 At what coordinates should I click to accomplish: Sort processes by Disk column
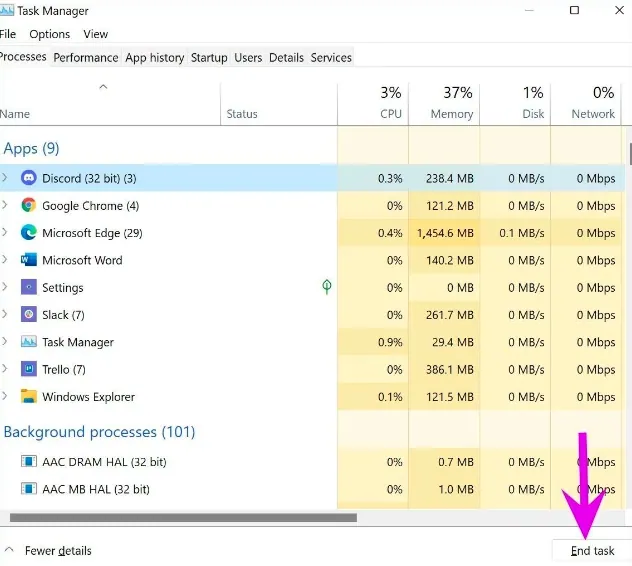click(x=515, y=104)
